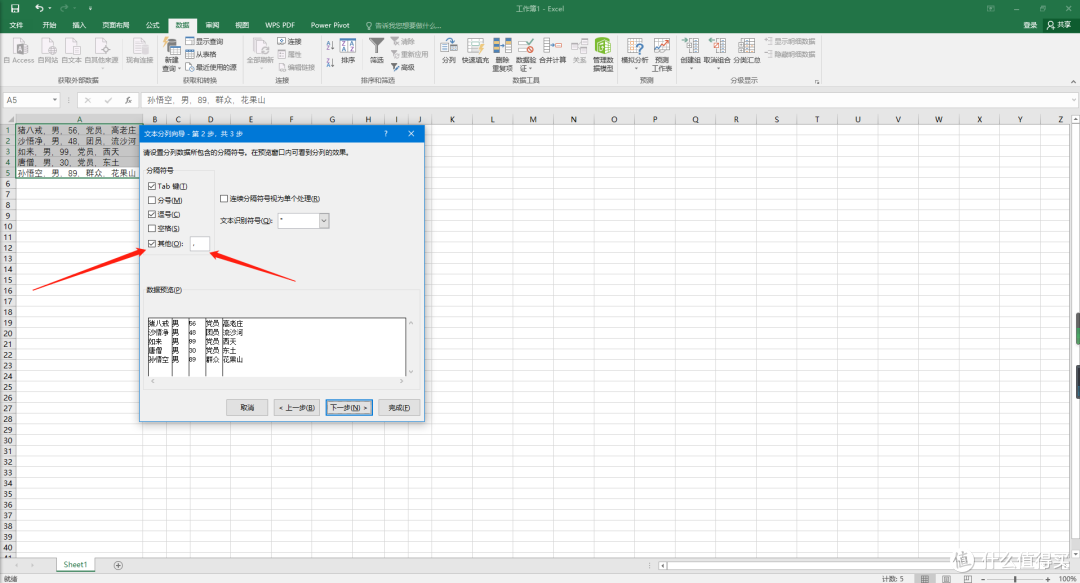This screenshot has width=1080, height=583.
Task: Click Sort A to Z ascending icon
Action: click(x=330, y=45)
